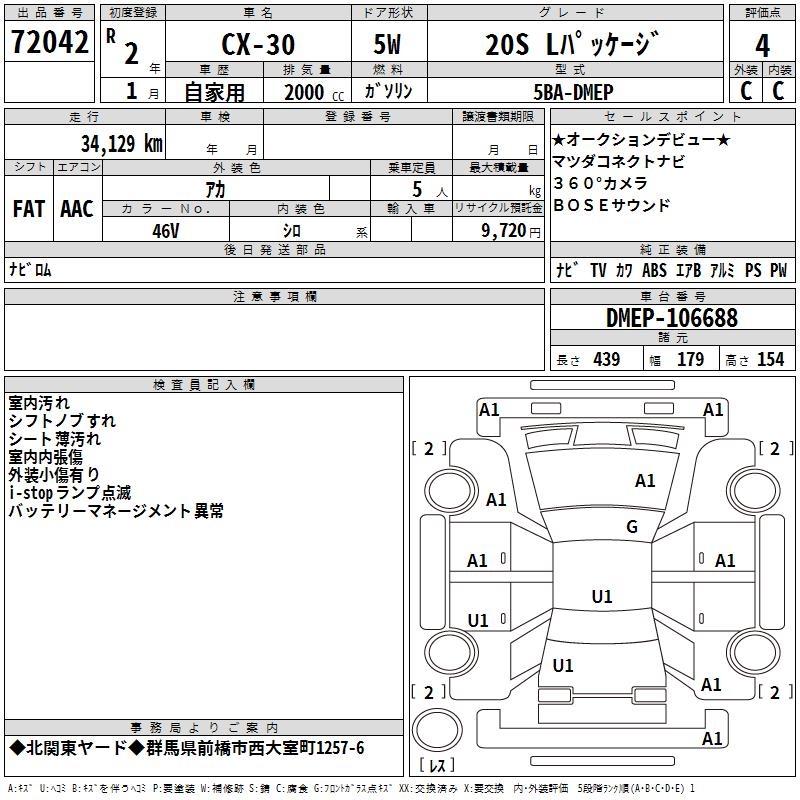Viewport: 800px width, 800px height.
Task: Click engine displacement 2000 cc
Action: pyautogui.click(x=314, y=93)
